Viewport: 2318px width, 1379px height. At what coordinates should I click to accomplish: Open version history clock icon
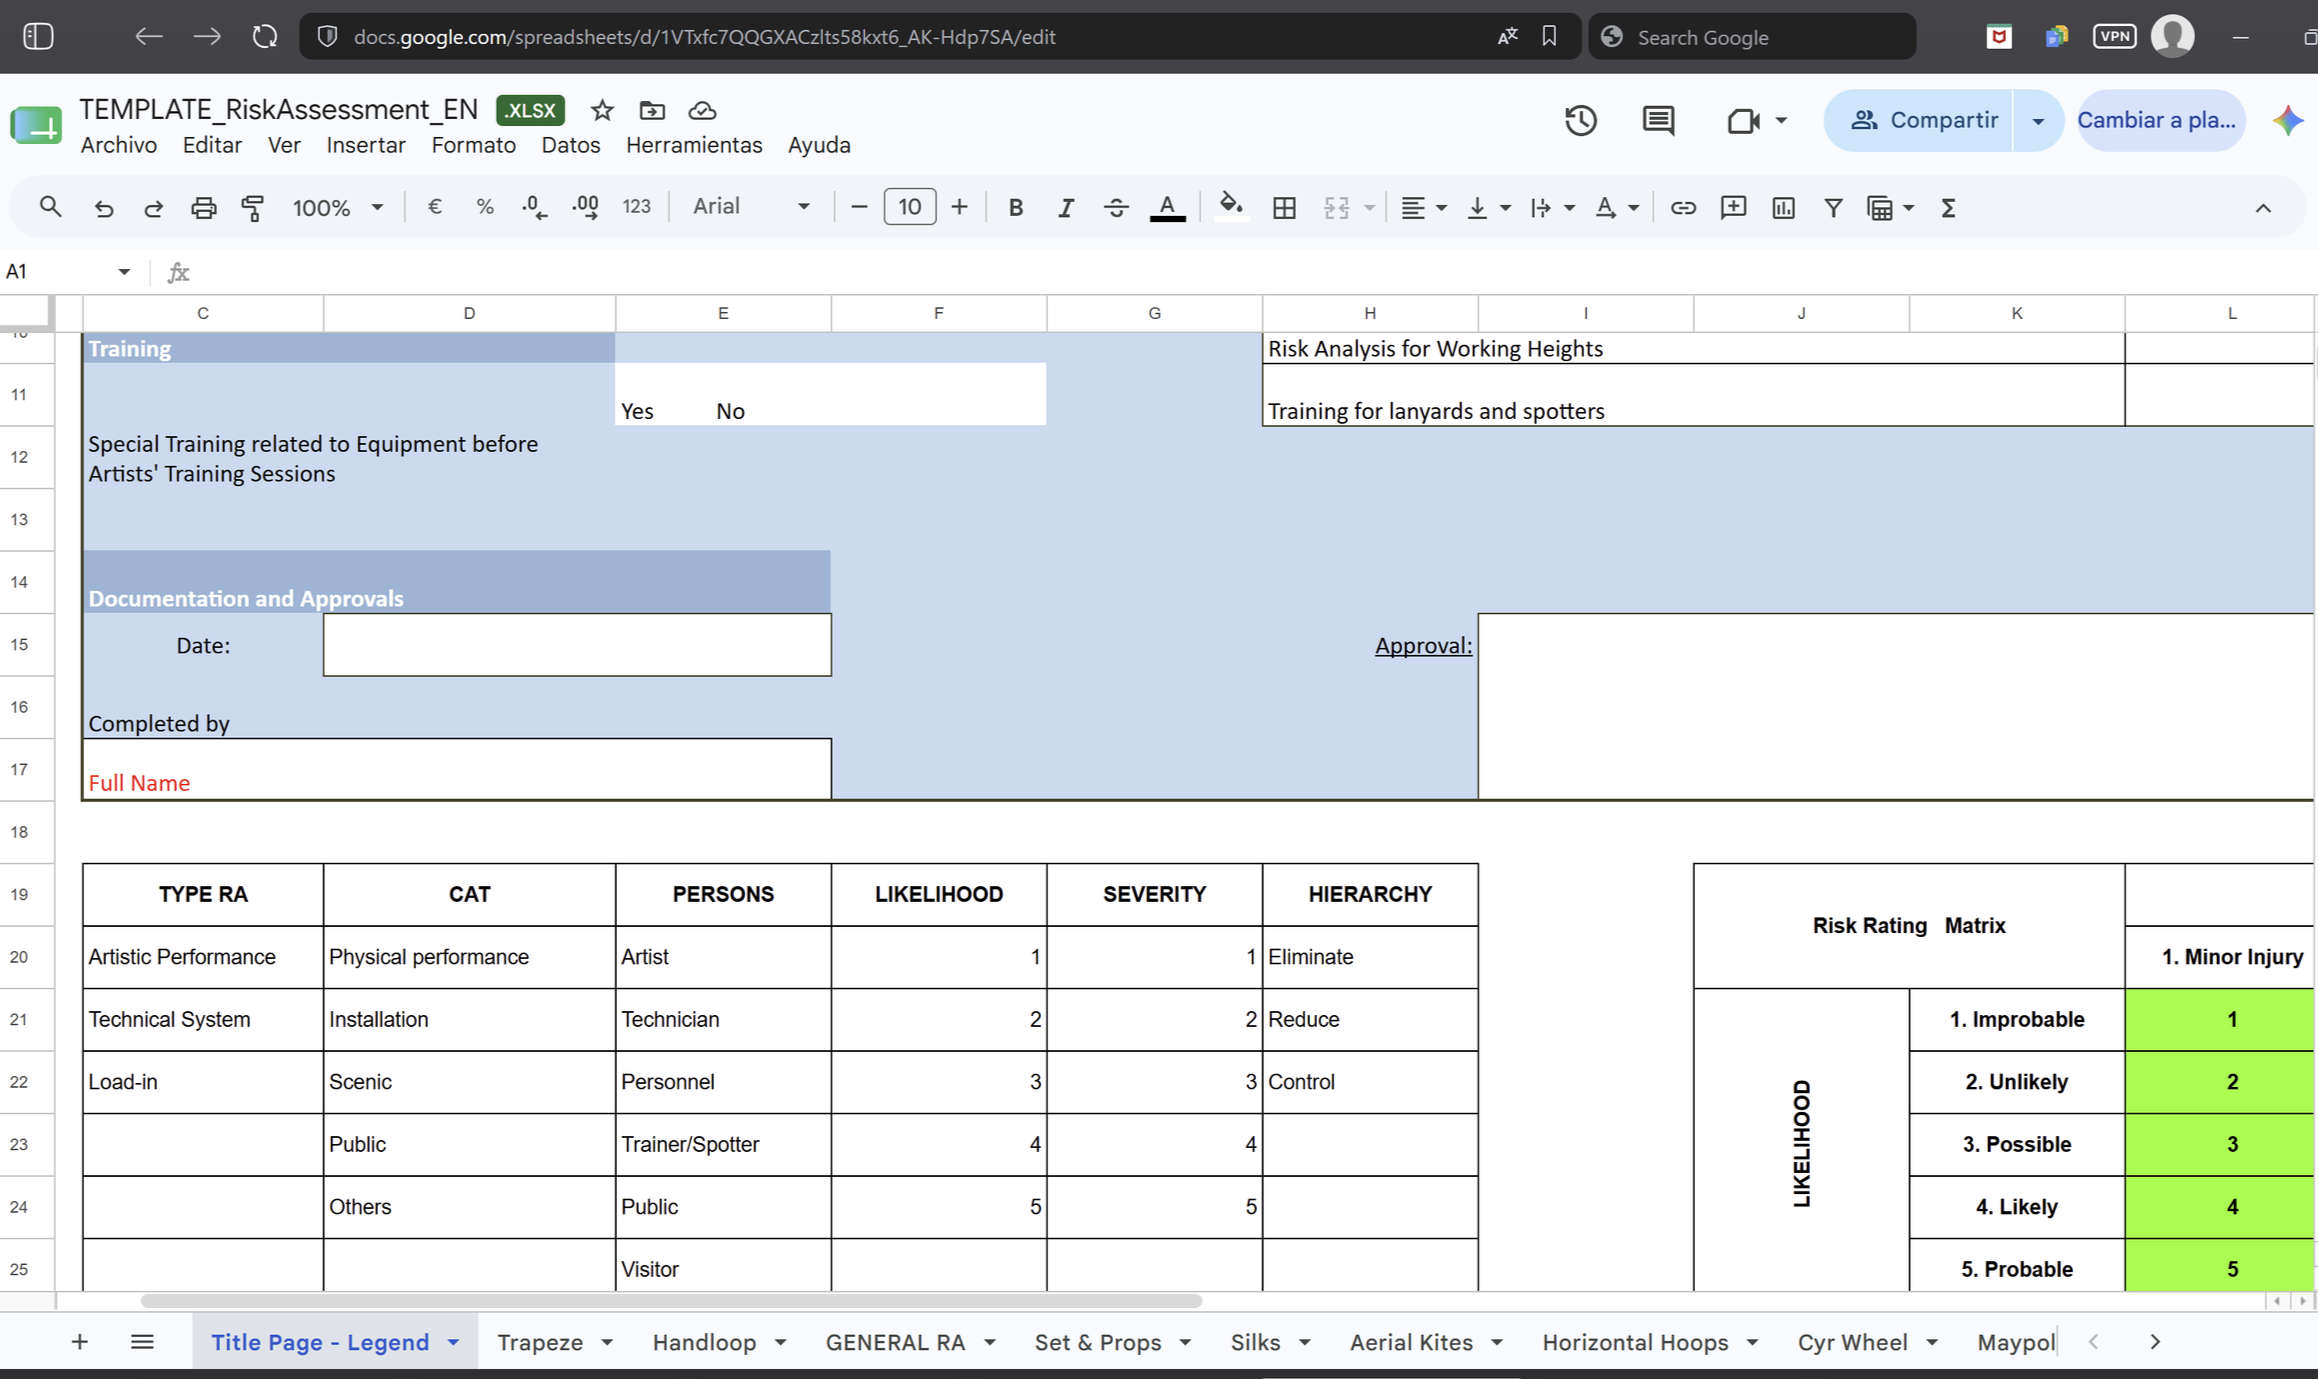1580,121
